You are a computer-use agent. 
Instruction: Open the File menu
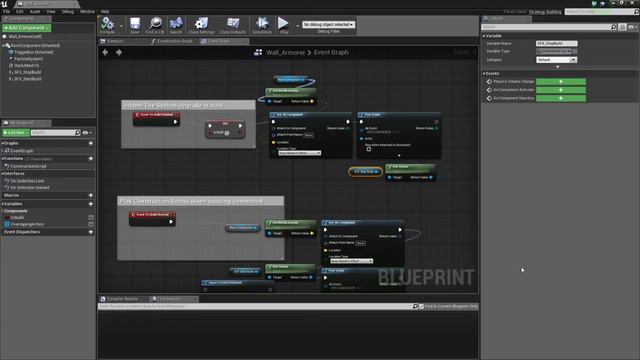(x=7, y=12)
